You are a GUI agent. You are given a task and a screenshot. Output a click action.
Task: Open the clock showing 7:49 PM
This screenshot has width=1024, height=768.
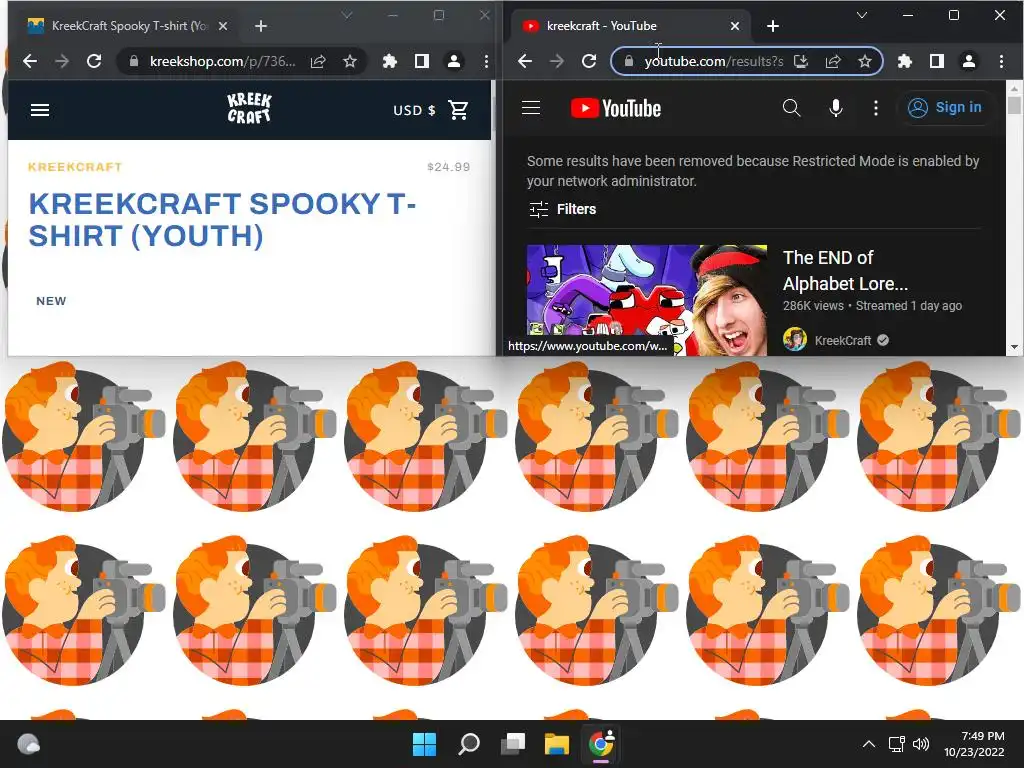pyautogui.click(x=974, y=744)
